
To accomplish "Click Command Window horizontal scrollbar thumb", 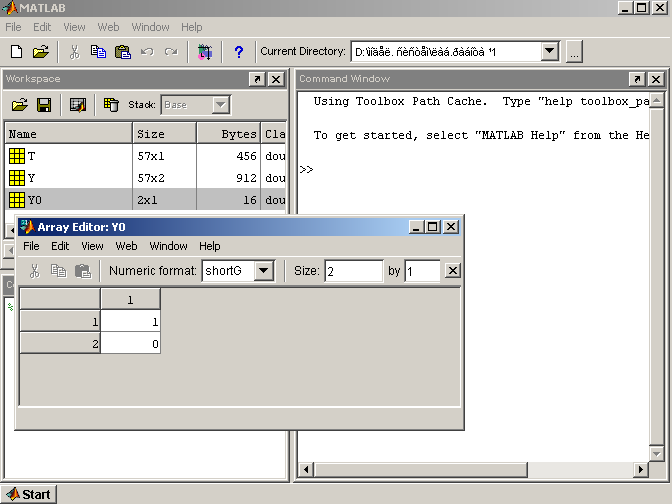I will point(421,470).
